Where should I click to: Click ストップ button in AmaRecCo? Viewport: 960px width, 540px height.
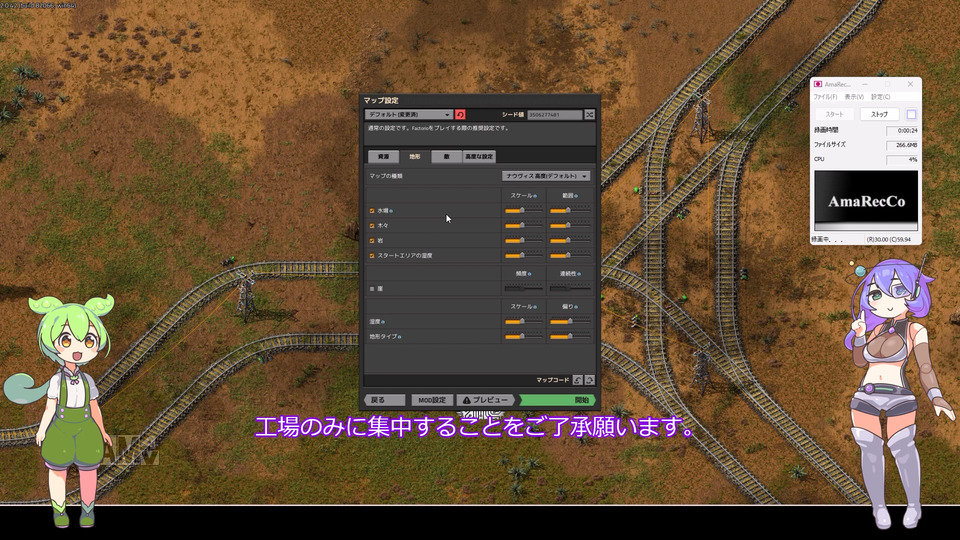point(879,114)
